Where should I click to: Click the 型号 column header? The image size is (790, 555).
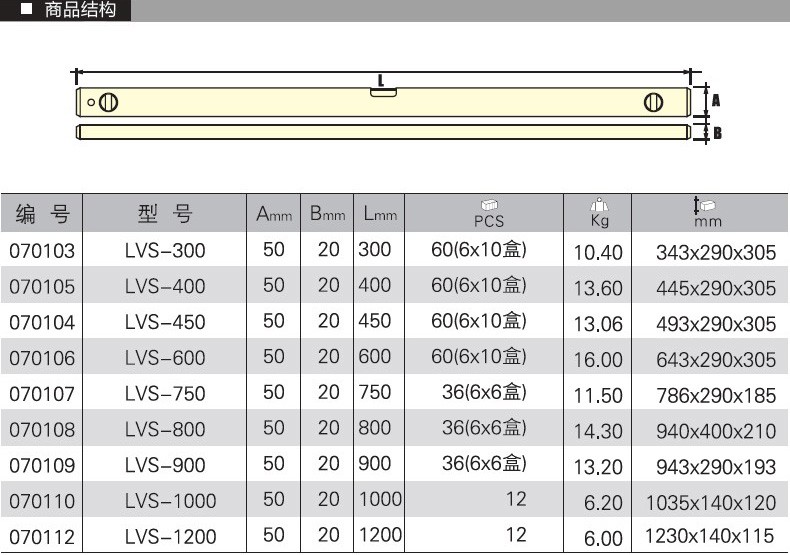(165, 213)
